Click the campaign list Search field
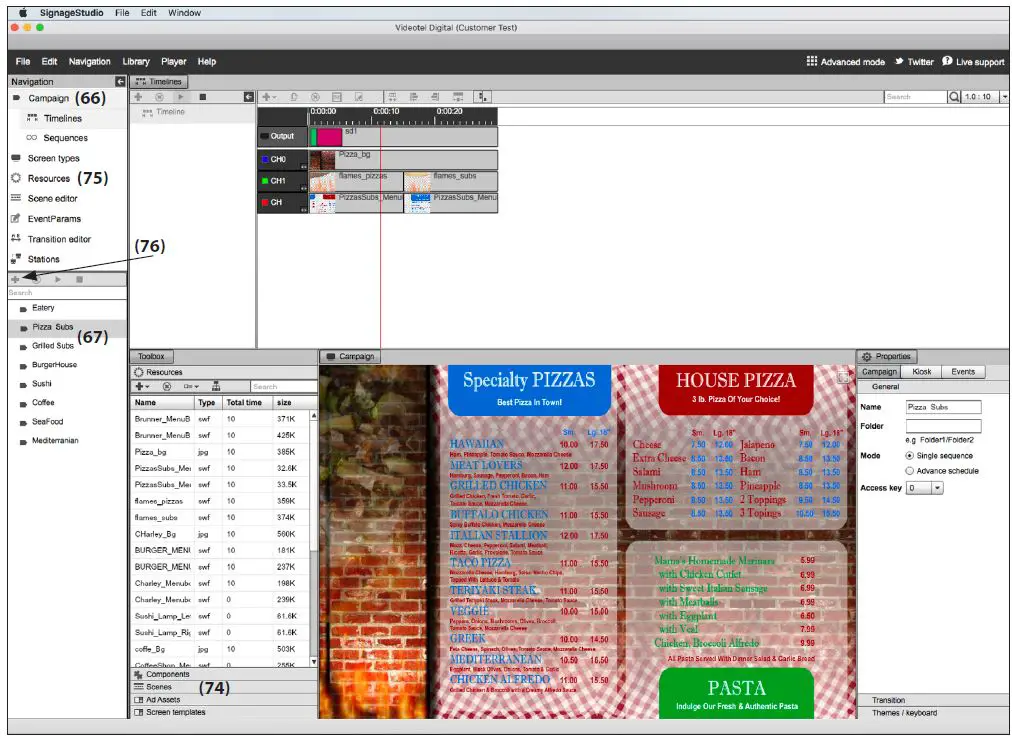The width and height of the screenshot is (1012, 740). coord(67,293)
